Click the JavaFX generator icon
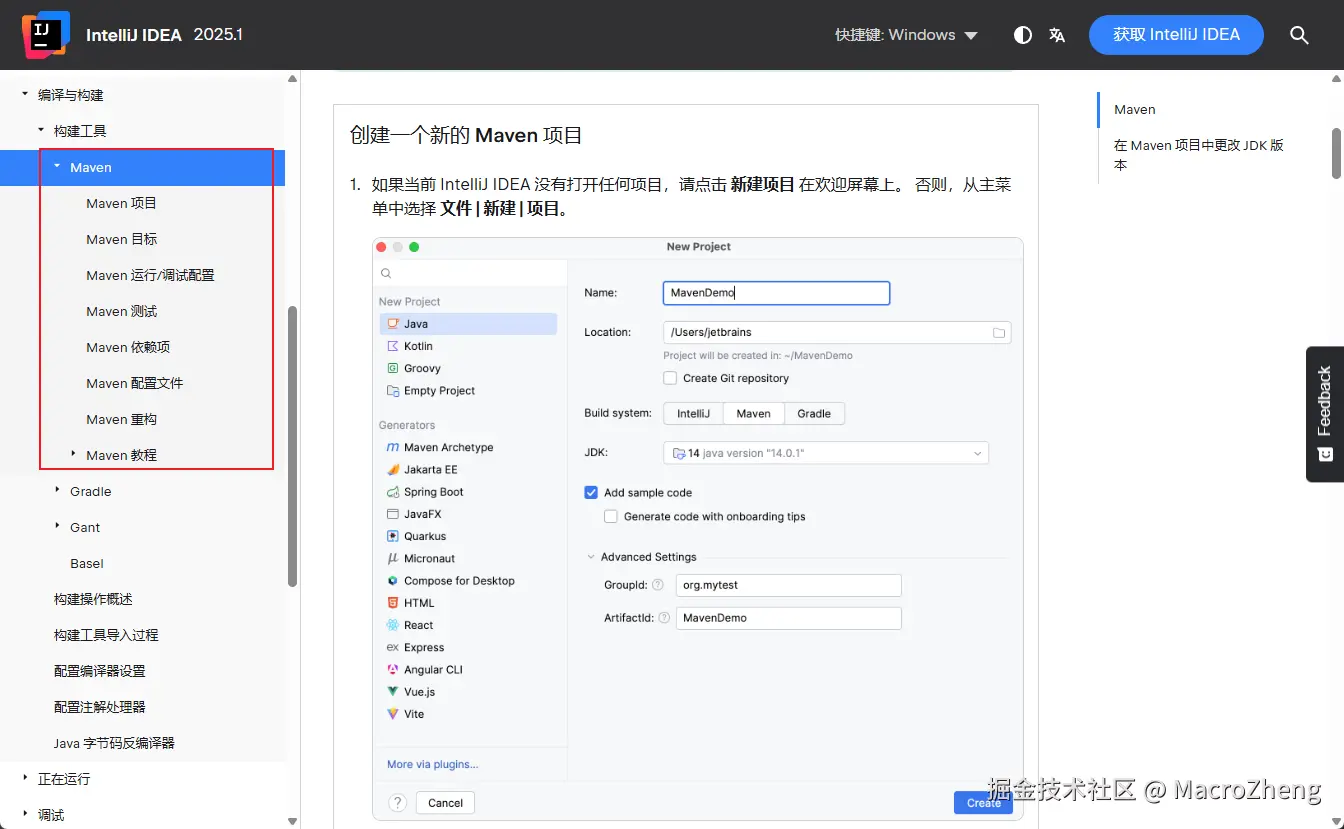The height and width of the screenshot is (829, 1344). click(x=393, y=514)
